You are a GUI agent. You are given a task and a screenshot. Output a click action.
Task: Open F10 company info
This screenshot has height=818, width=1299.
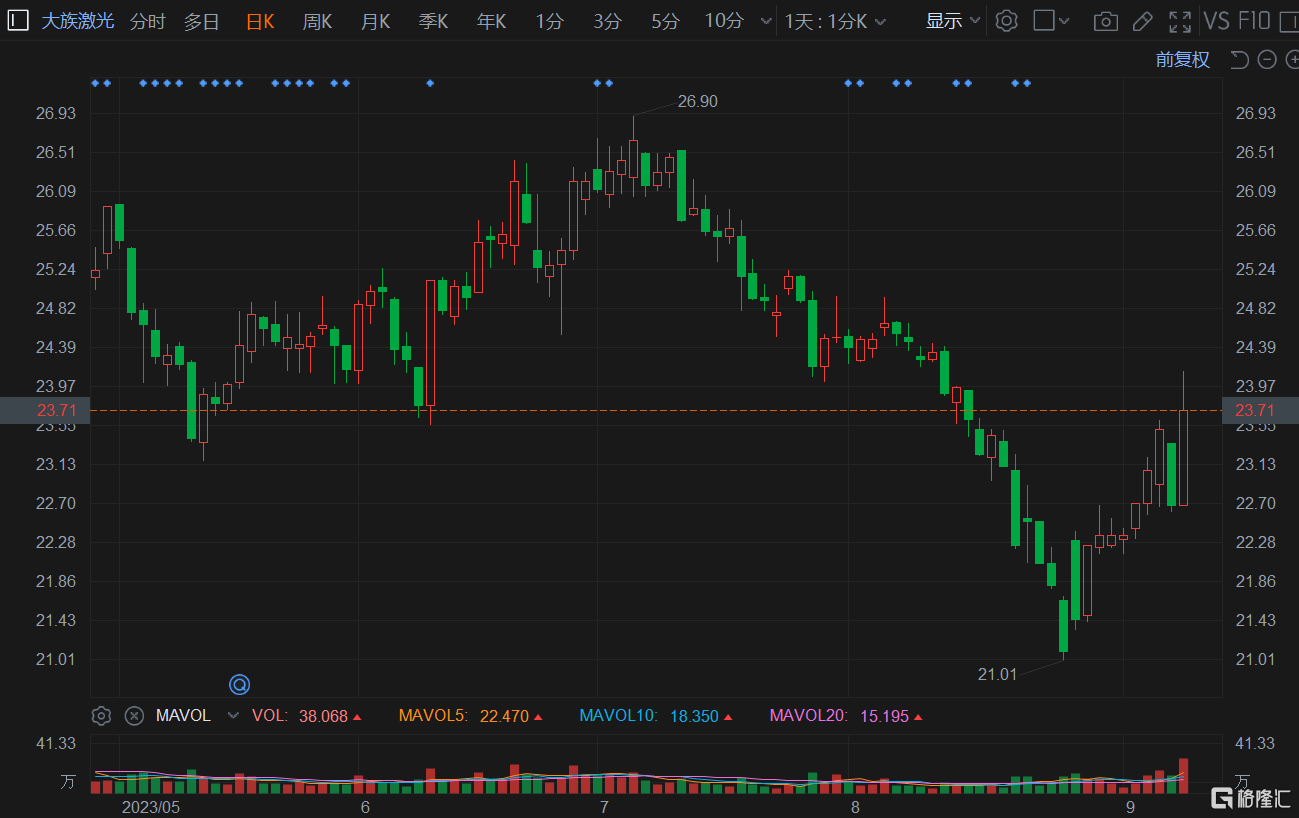(1254, 21)
